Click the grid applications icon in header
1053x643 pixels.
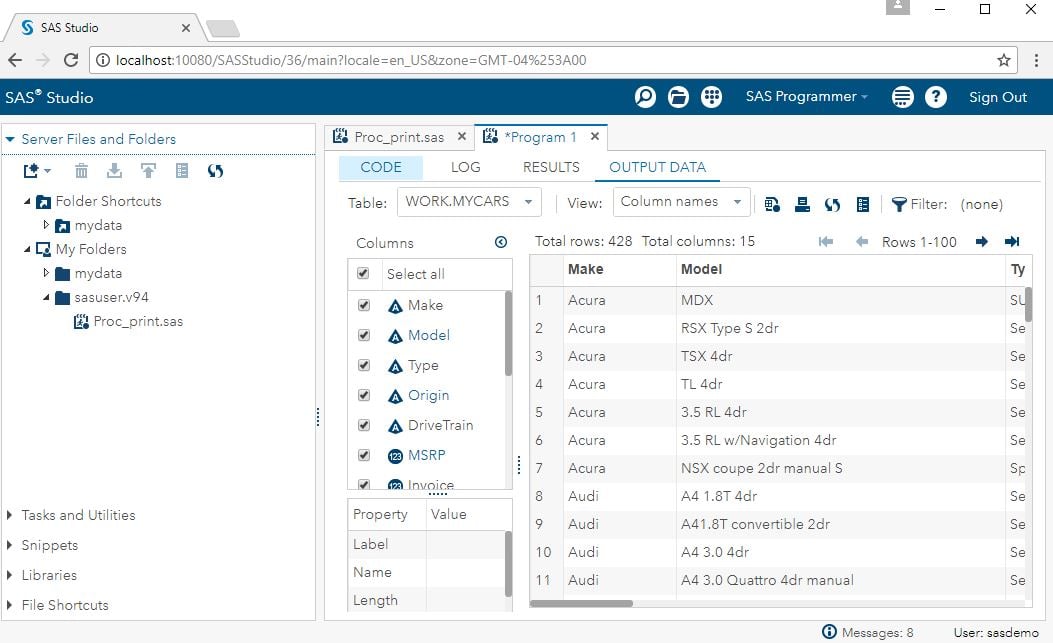[x=711, y=97]
